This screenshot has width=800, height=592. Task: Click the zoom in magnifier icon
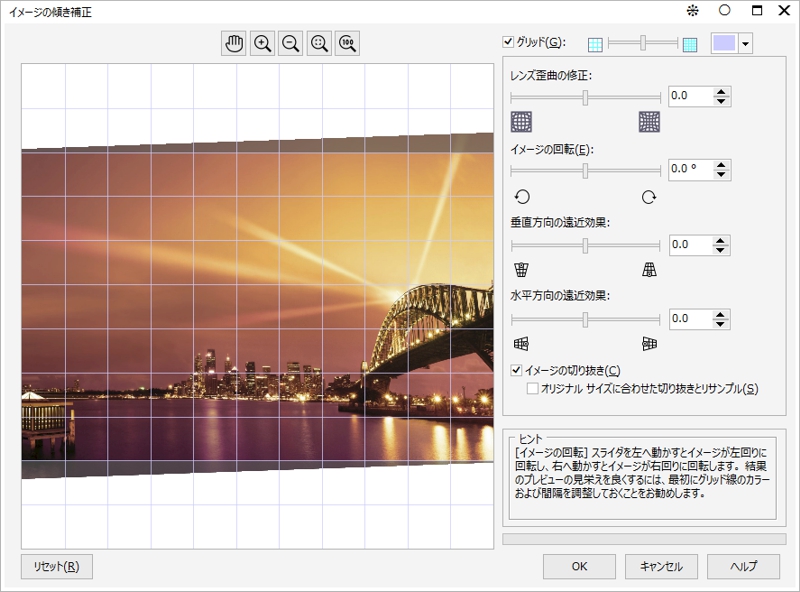click(x=263, y=44)
